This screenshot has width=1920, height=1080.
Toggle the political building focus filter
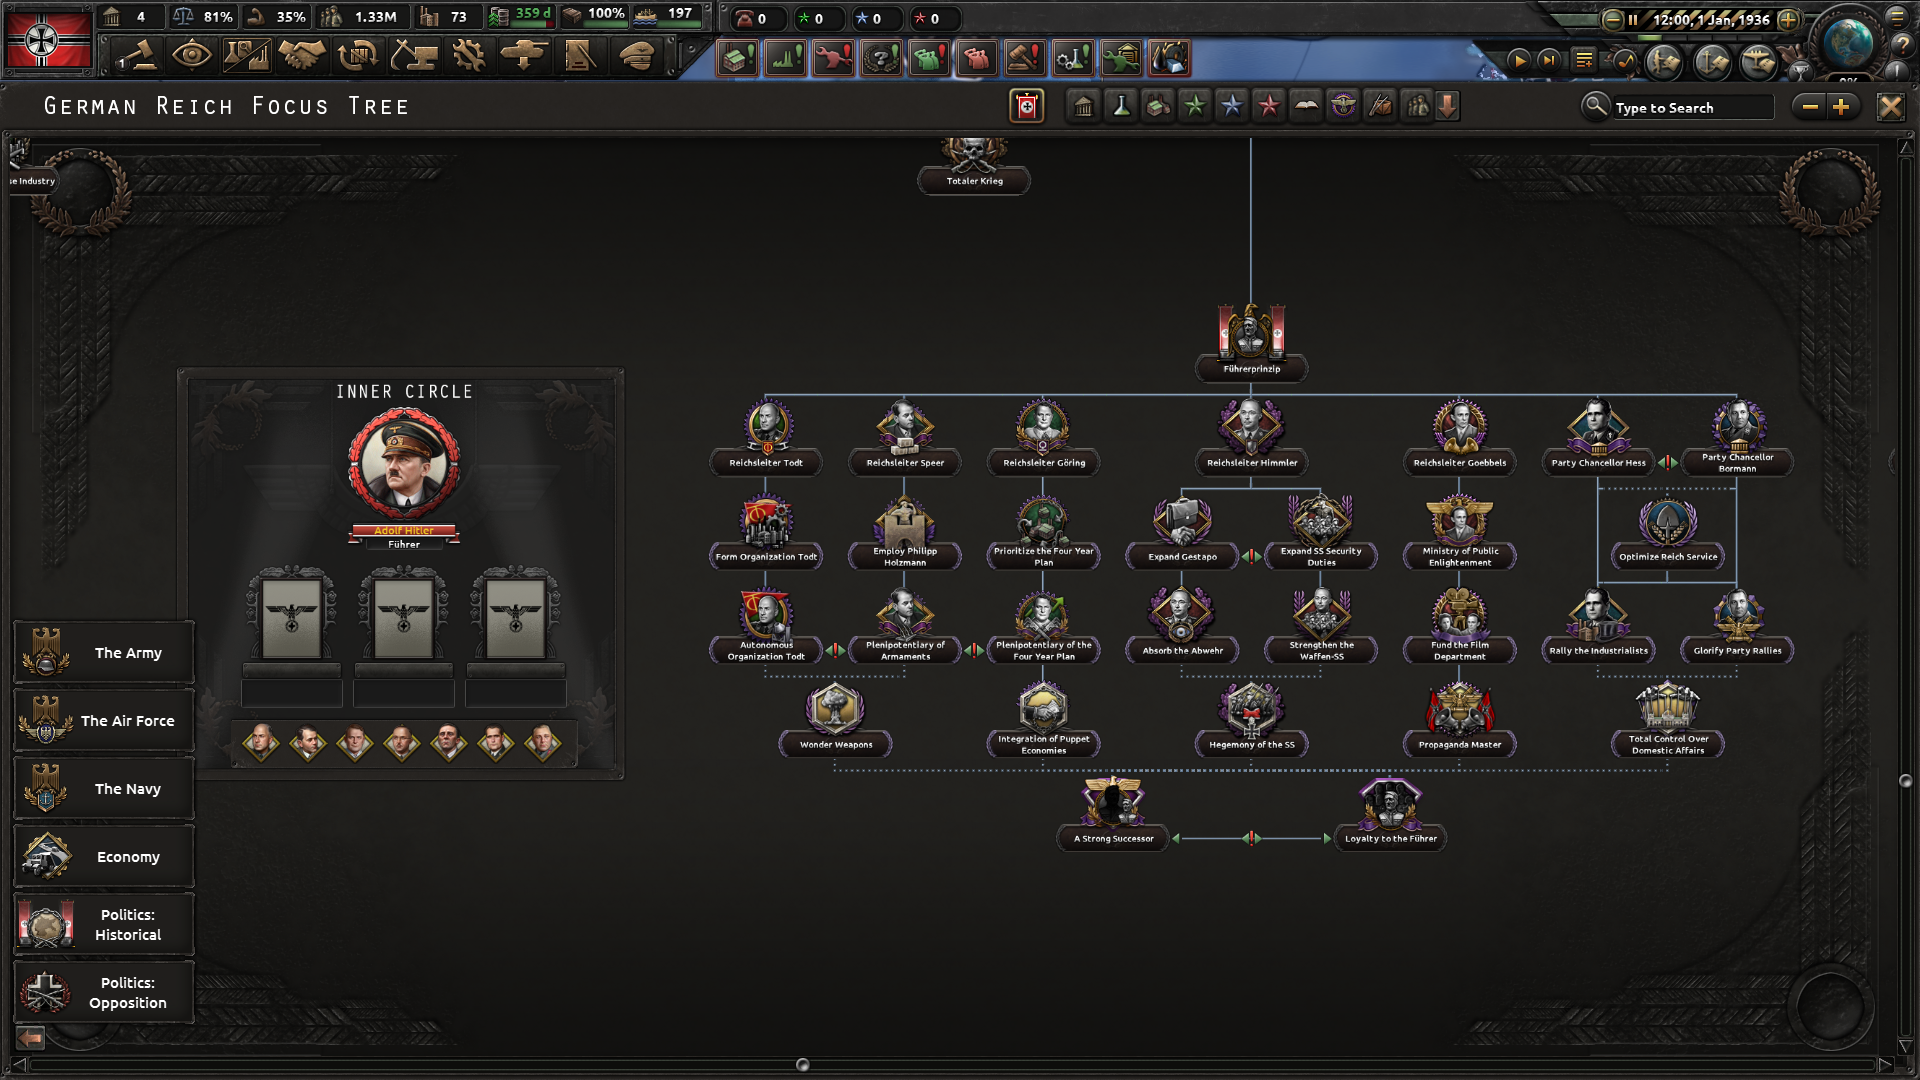click(1084, 106)
